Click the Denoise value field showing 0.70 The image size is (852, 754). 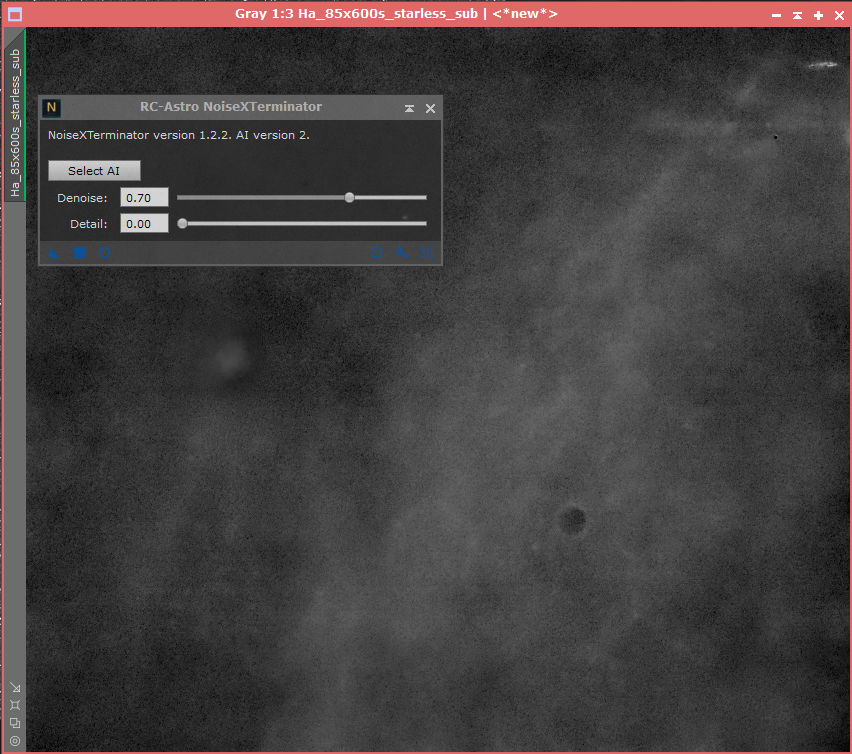[144, 198]
